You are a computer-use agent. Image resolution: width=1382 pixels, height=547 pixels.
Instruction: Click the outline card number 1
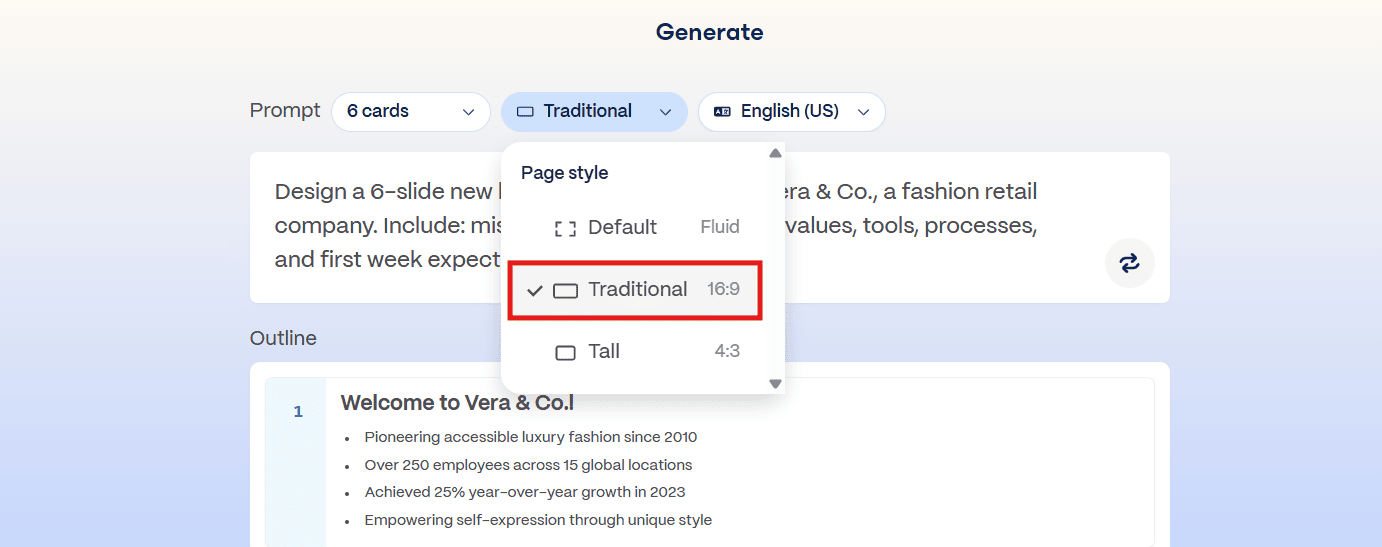[298, 412]
